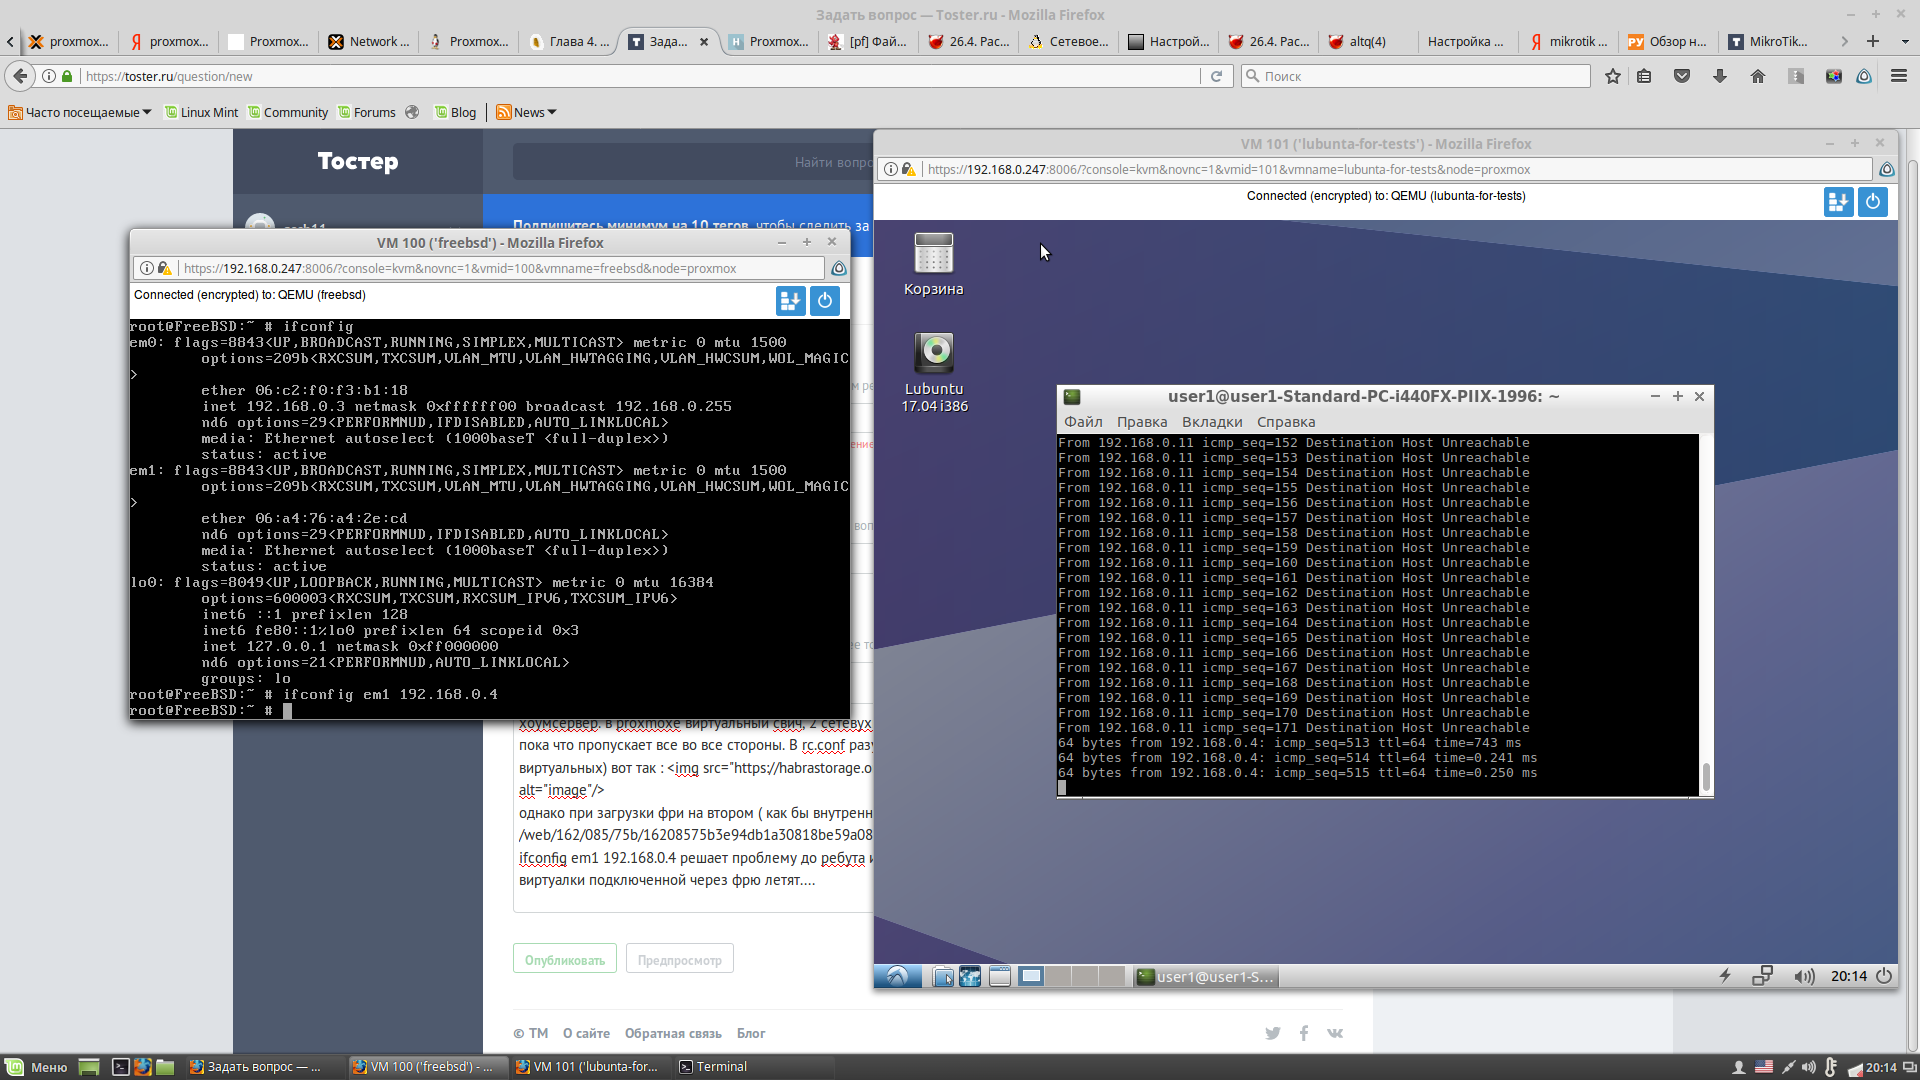Click the 'Опубликовать' publish button
This screenshot has height=1080, width=1920.
pyautogui.click(x=565, y=959)
